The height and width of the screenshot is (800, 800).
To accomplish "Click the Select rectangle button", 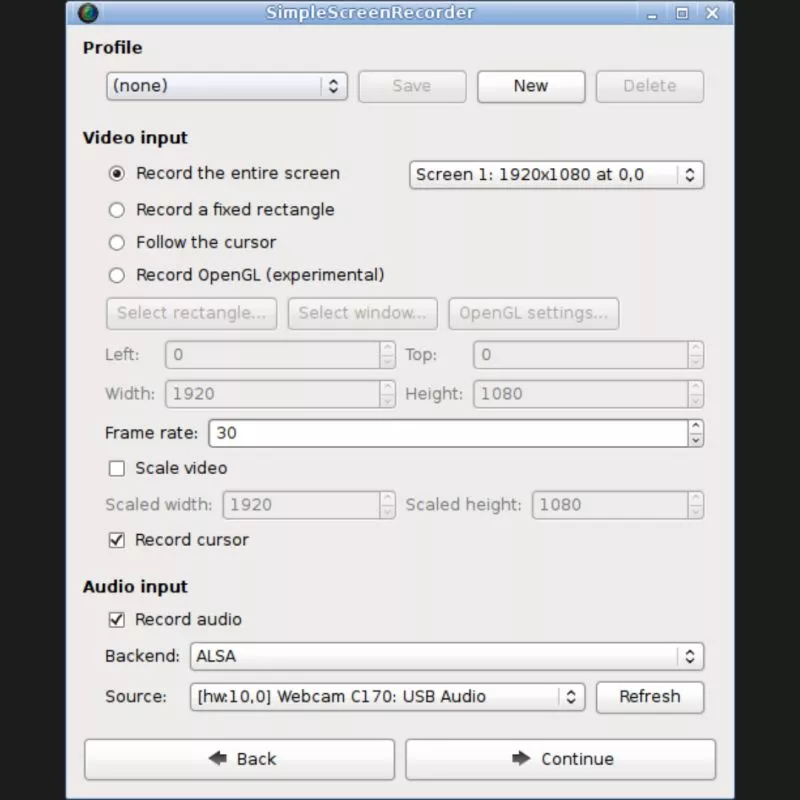I will (190, 313).
